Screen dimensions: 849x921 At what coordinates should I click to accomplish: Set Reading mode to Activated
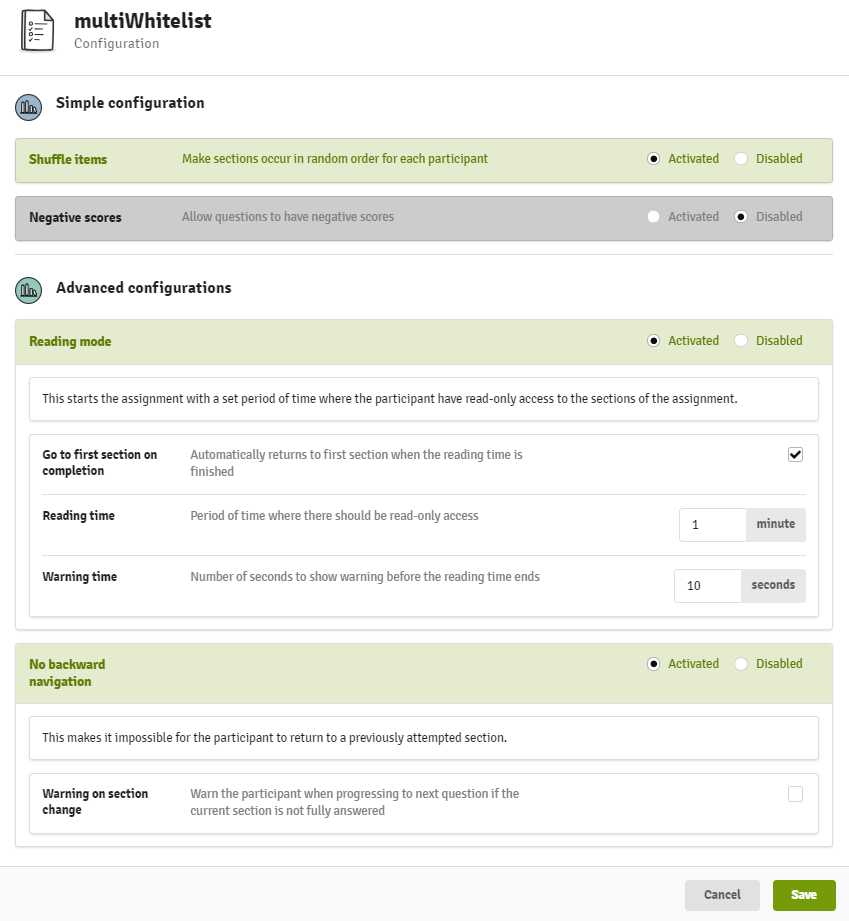coord(653,341)
